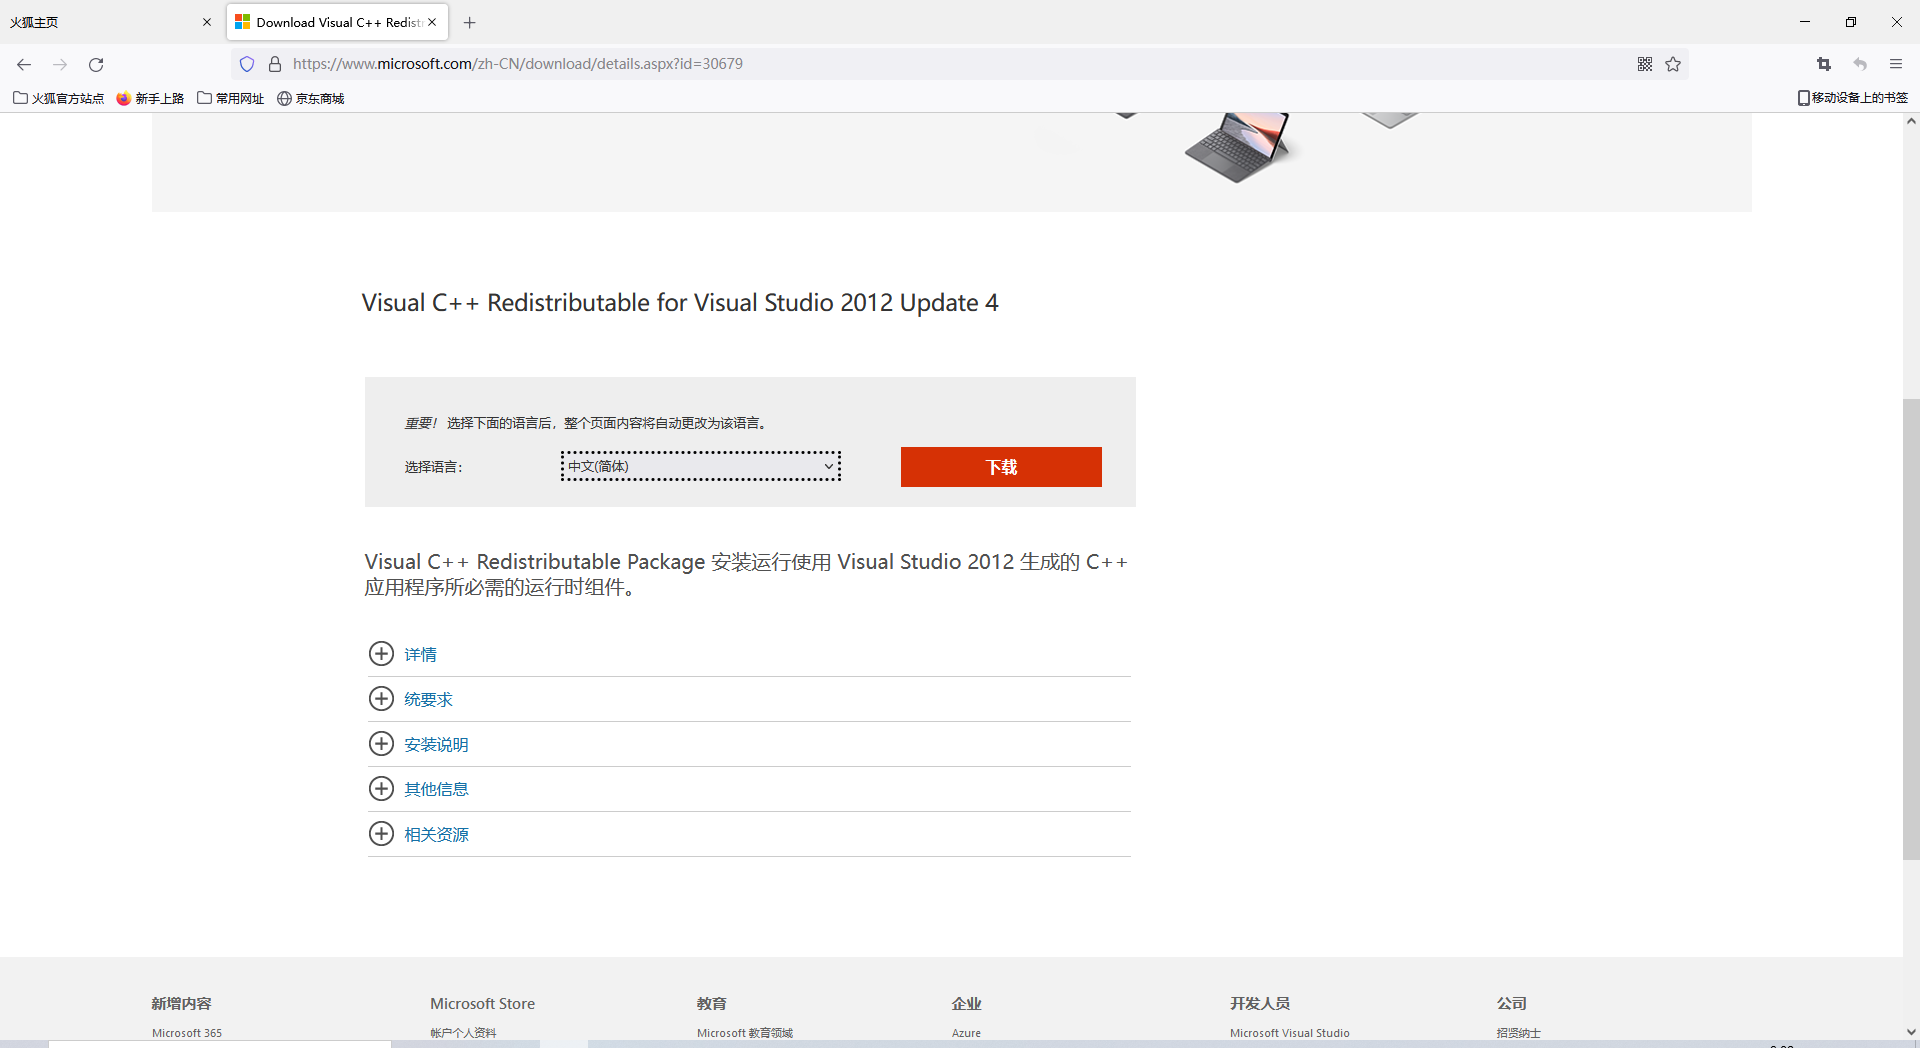Screen dimensions: 1920x1048
Task: Open the 帐户个人资料 footer link
Action: tap(463, 1033)
